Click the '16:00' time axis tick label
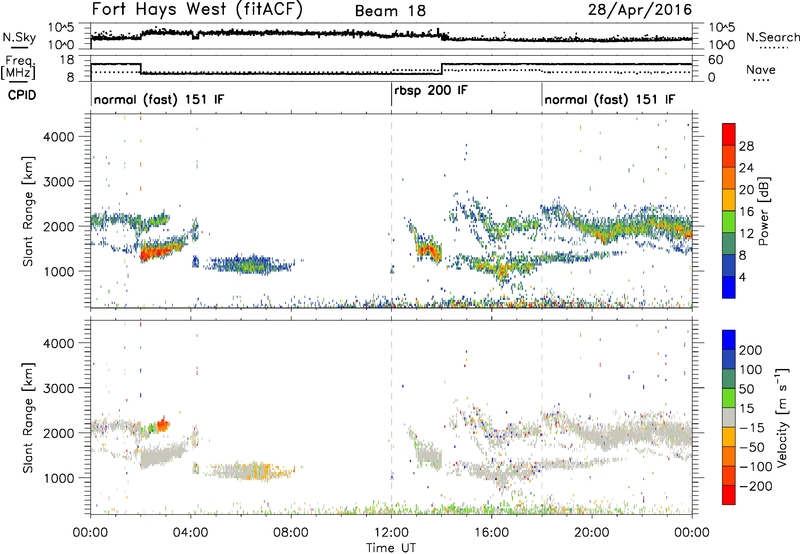Screen dimensions: 800x554 [491, 533]
